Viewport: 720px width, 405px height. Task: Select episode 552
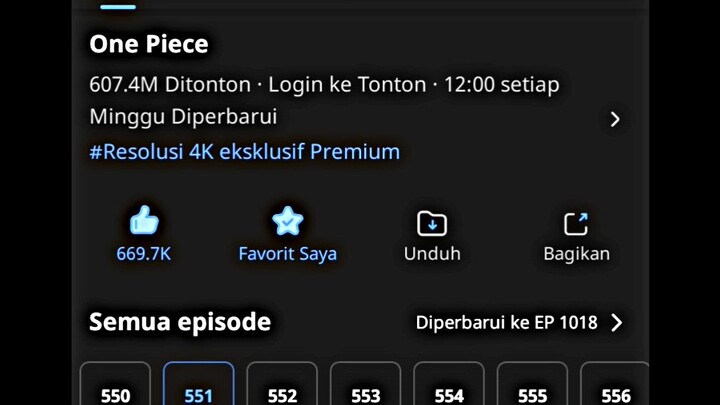coord(282,384)
